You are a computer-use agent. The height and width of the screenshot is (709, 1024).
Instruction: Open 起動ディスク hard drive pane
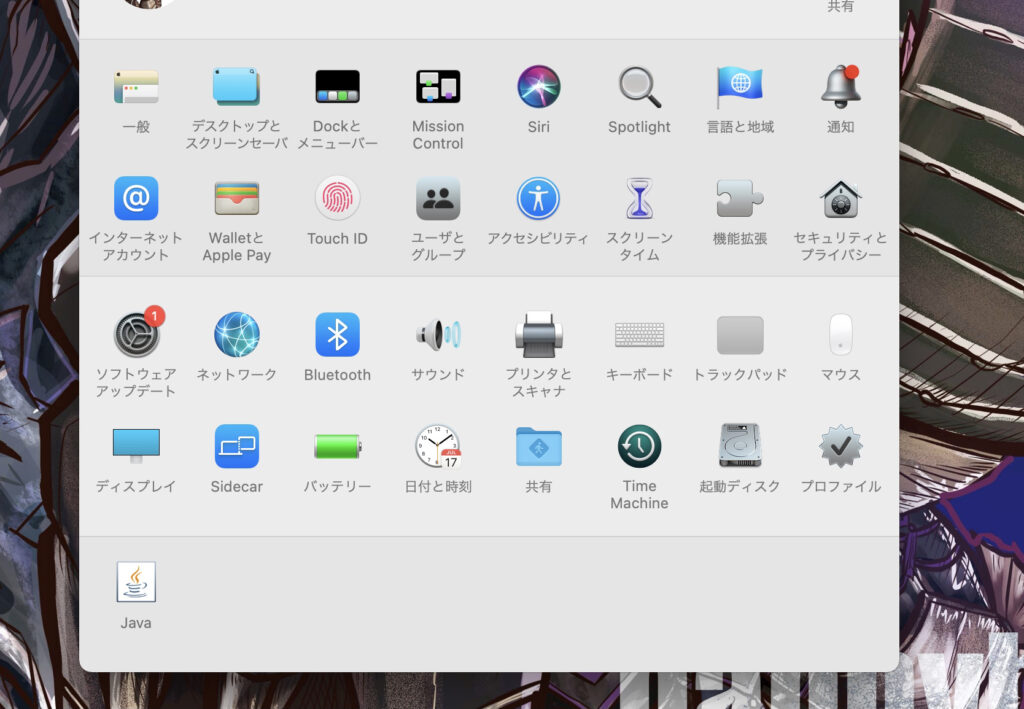point(739,446)
